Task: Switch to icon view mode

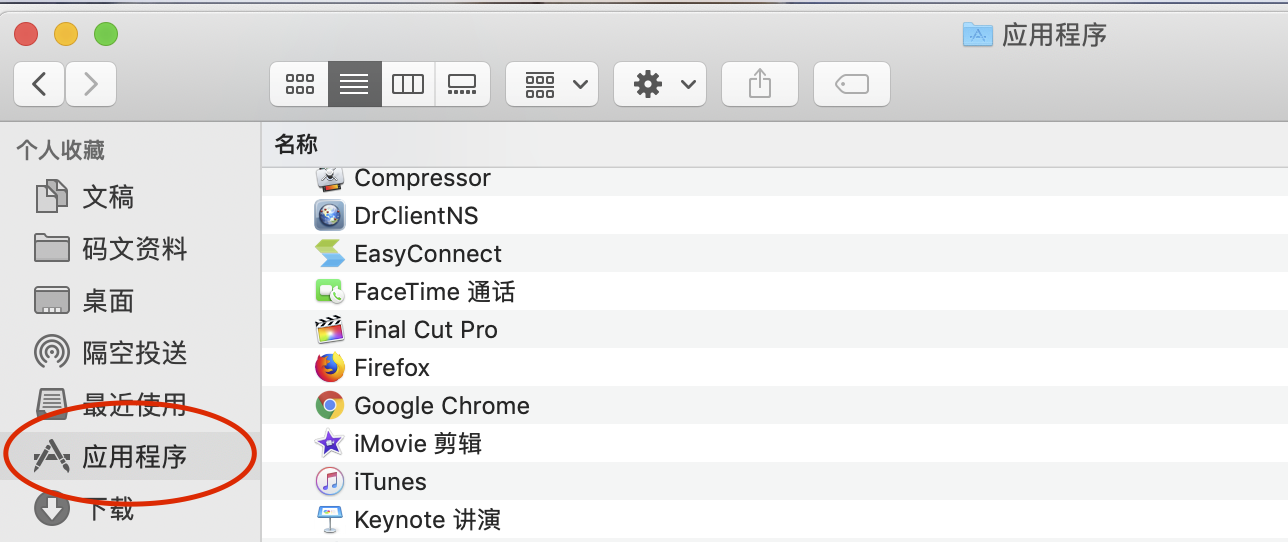Action: (x=300, y=84)
